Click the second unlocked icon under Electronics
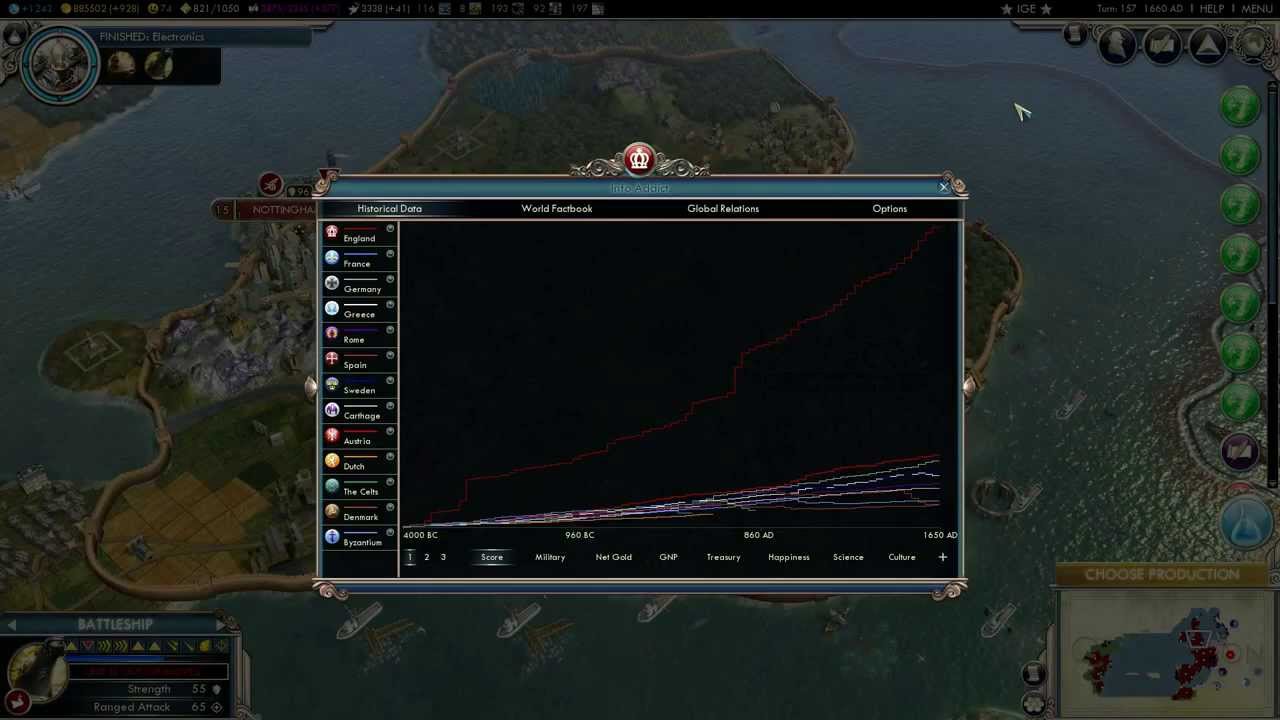 tap(158, 65)
